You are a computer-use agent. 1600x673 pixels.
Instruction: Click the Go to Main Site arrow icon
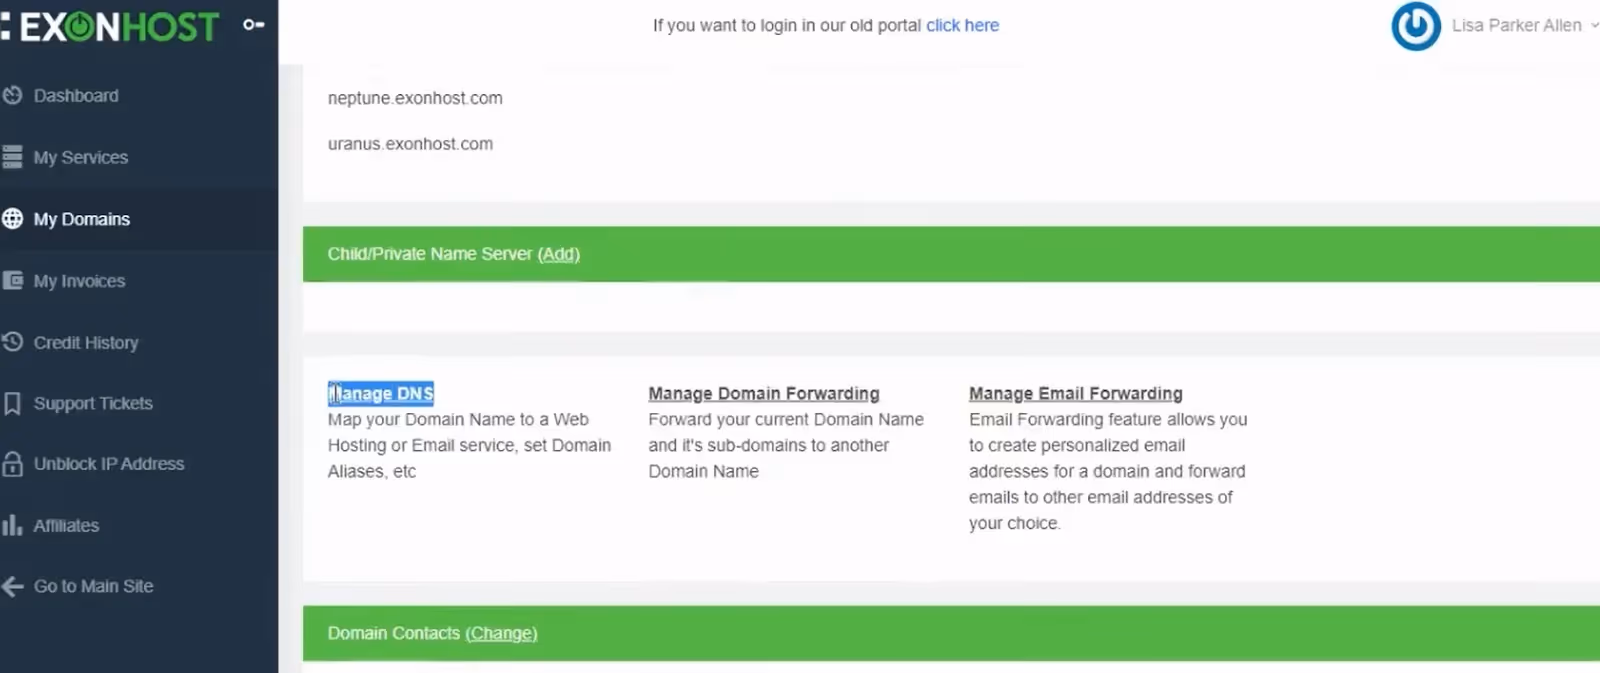(12, 586)
